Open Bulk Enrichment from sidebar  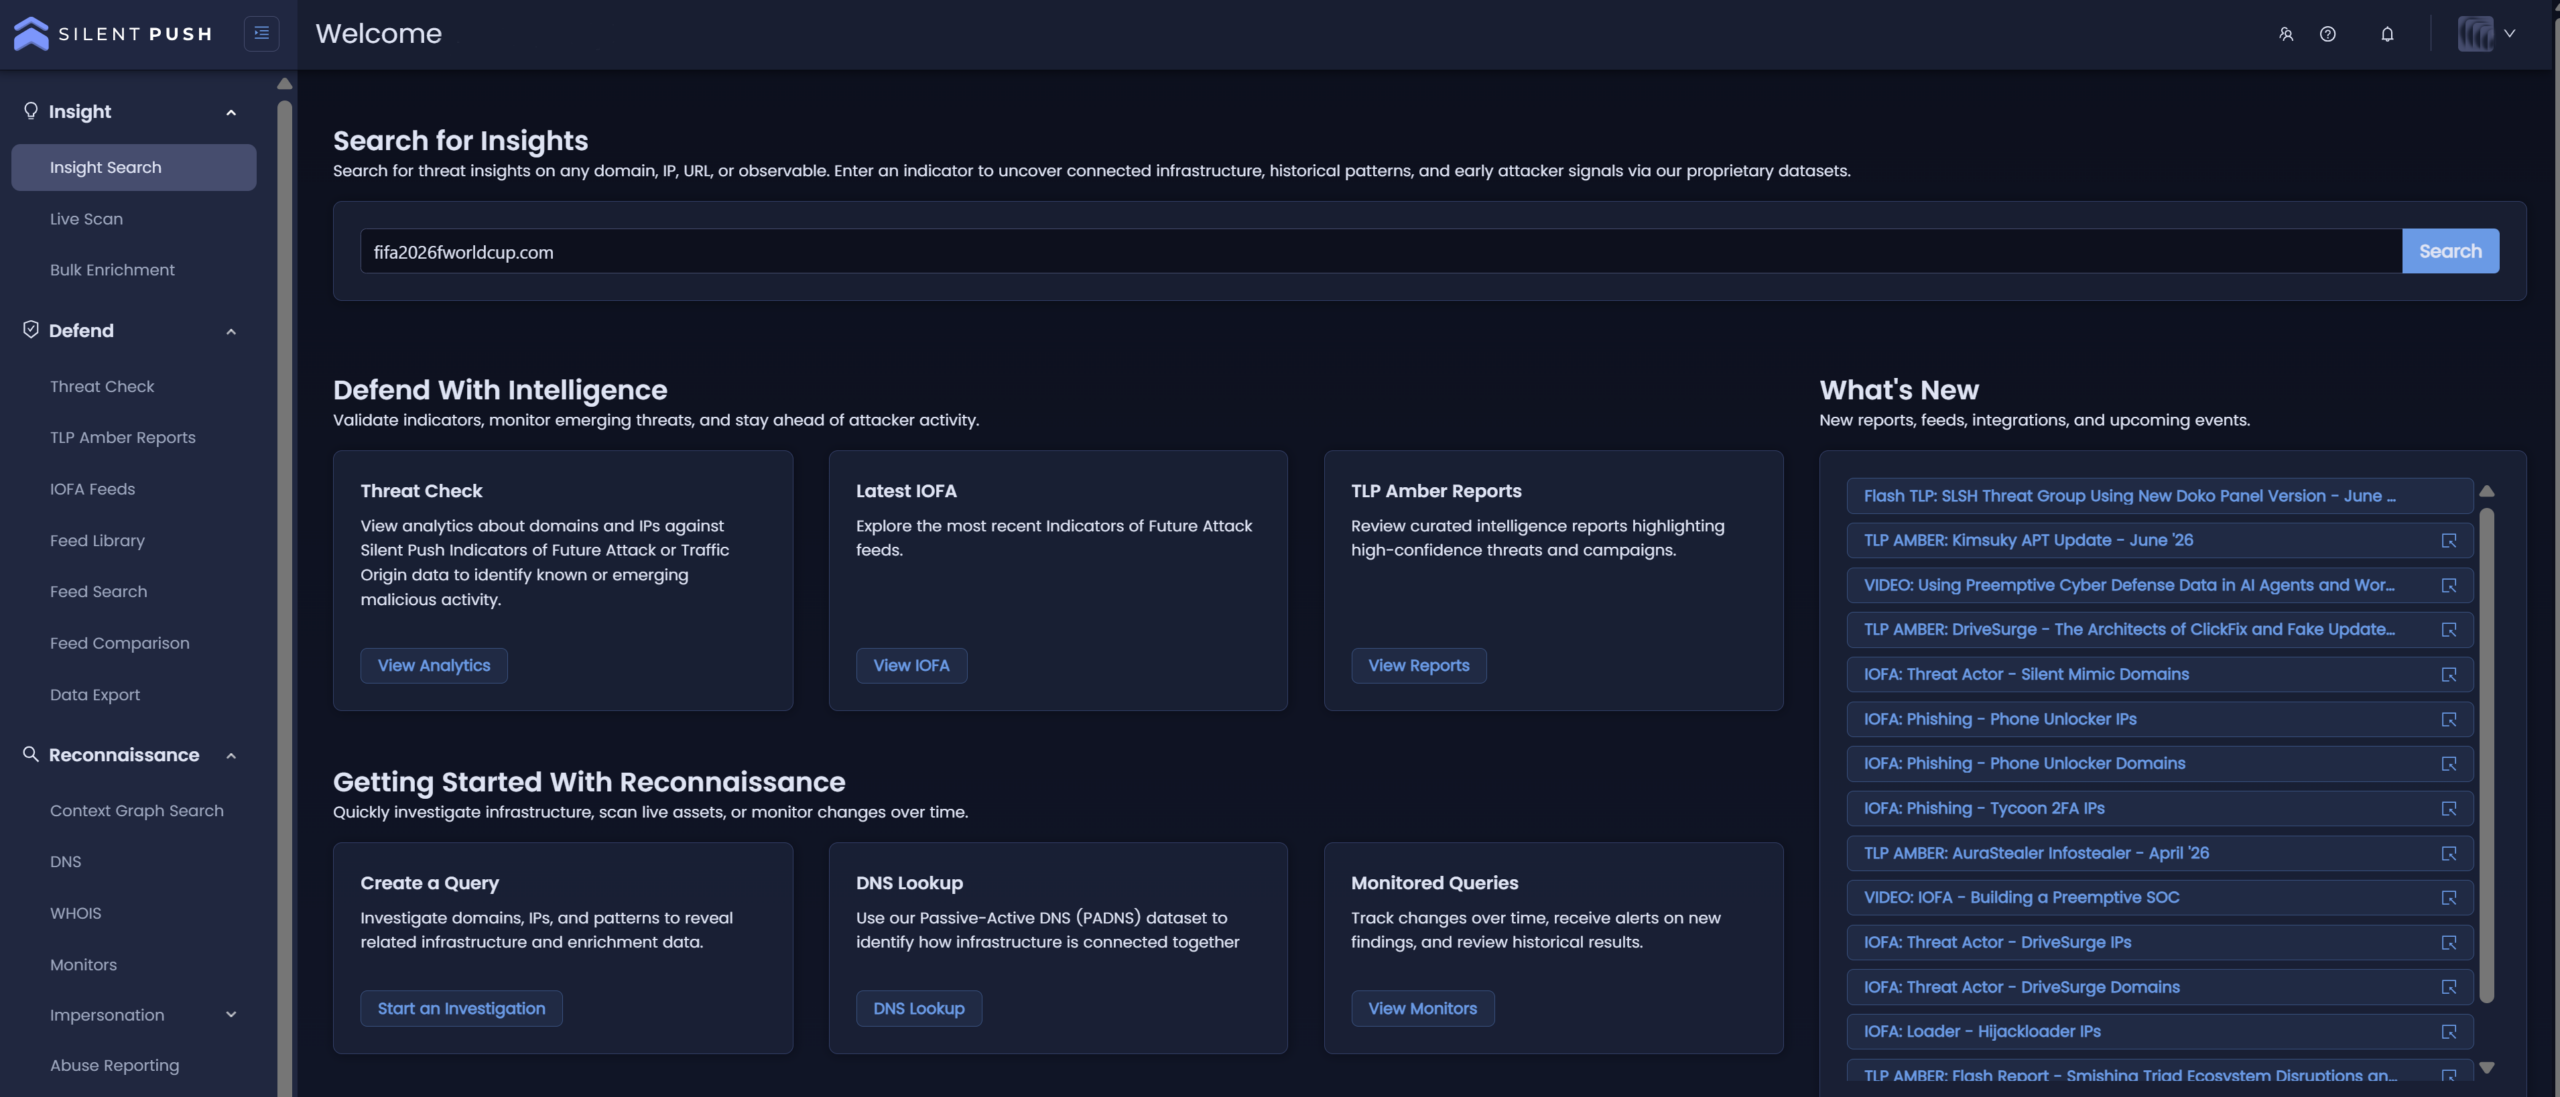pyautogui.click(x=112, y=269)
